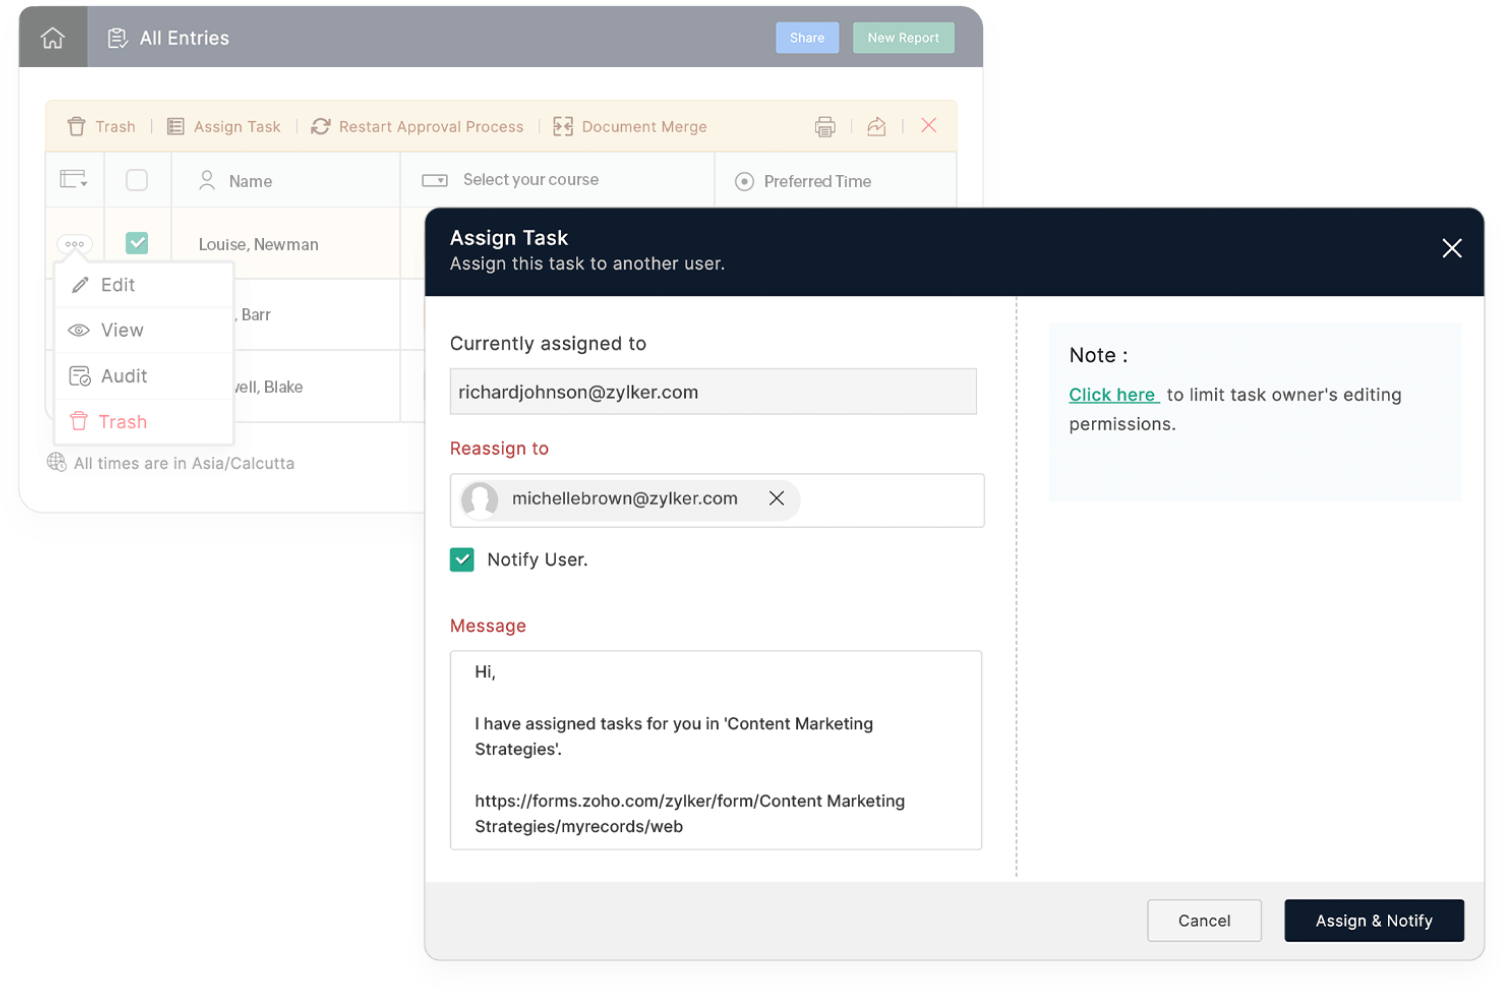Open the three-dot row actions menu
Image resolution: width=1503 pixels, height=991 pixels.
click(x=74, y=244)
